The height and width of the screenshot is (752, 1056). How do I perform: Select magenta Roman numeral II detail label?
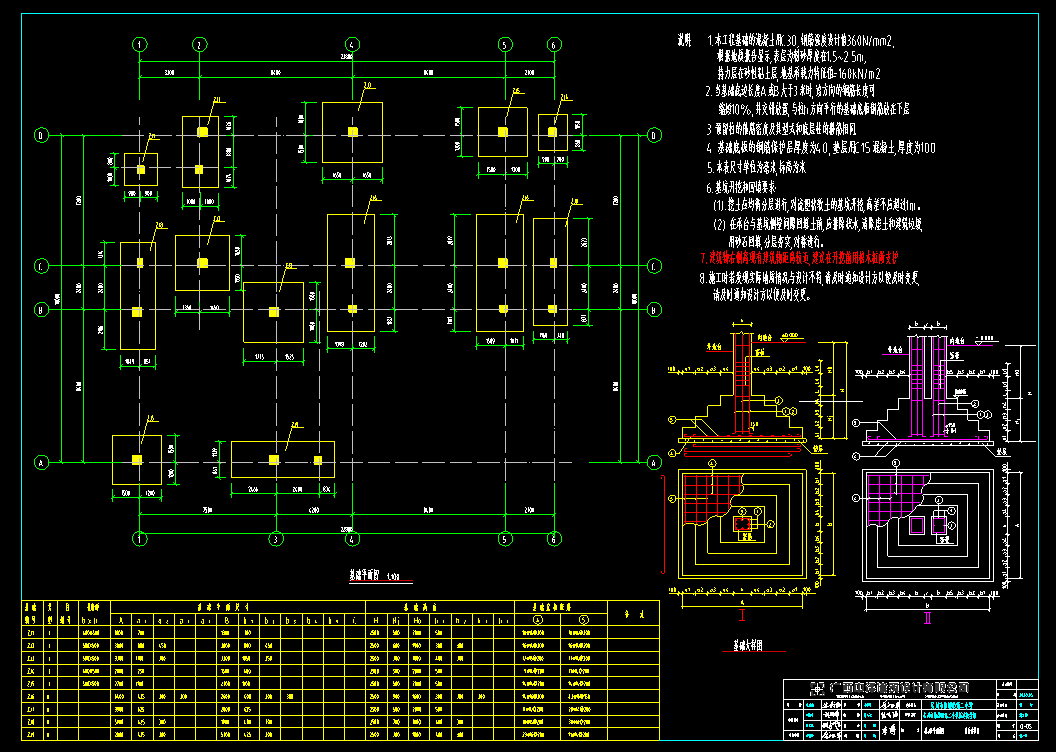(x=927, y=617)
